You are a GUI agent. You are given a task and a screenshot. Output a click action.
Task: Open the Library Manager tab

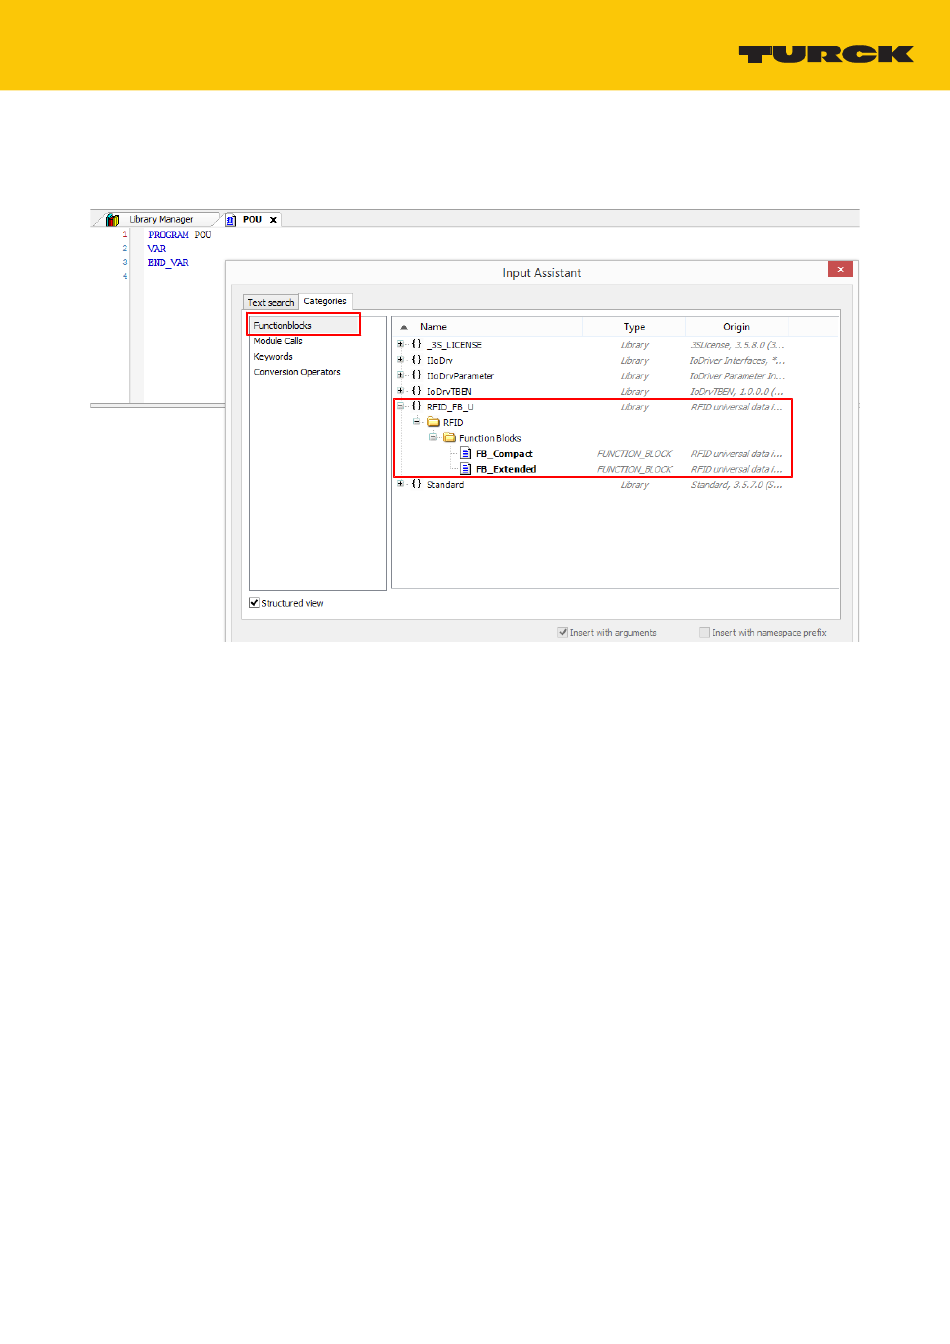(160, 220)
